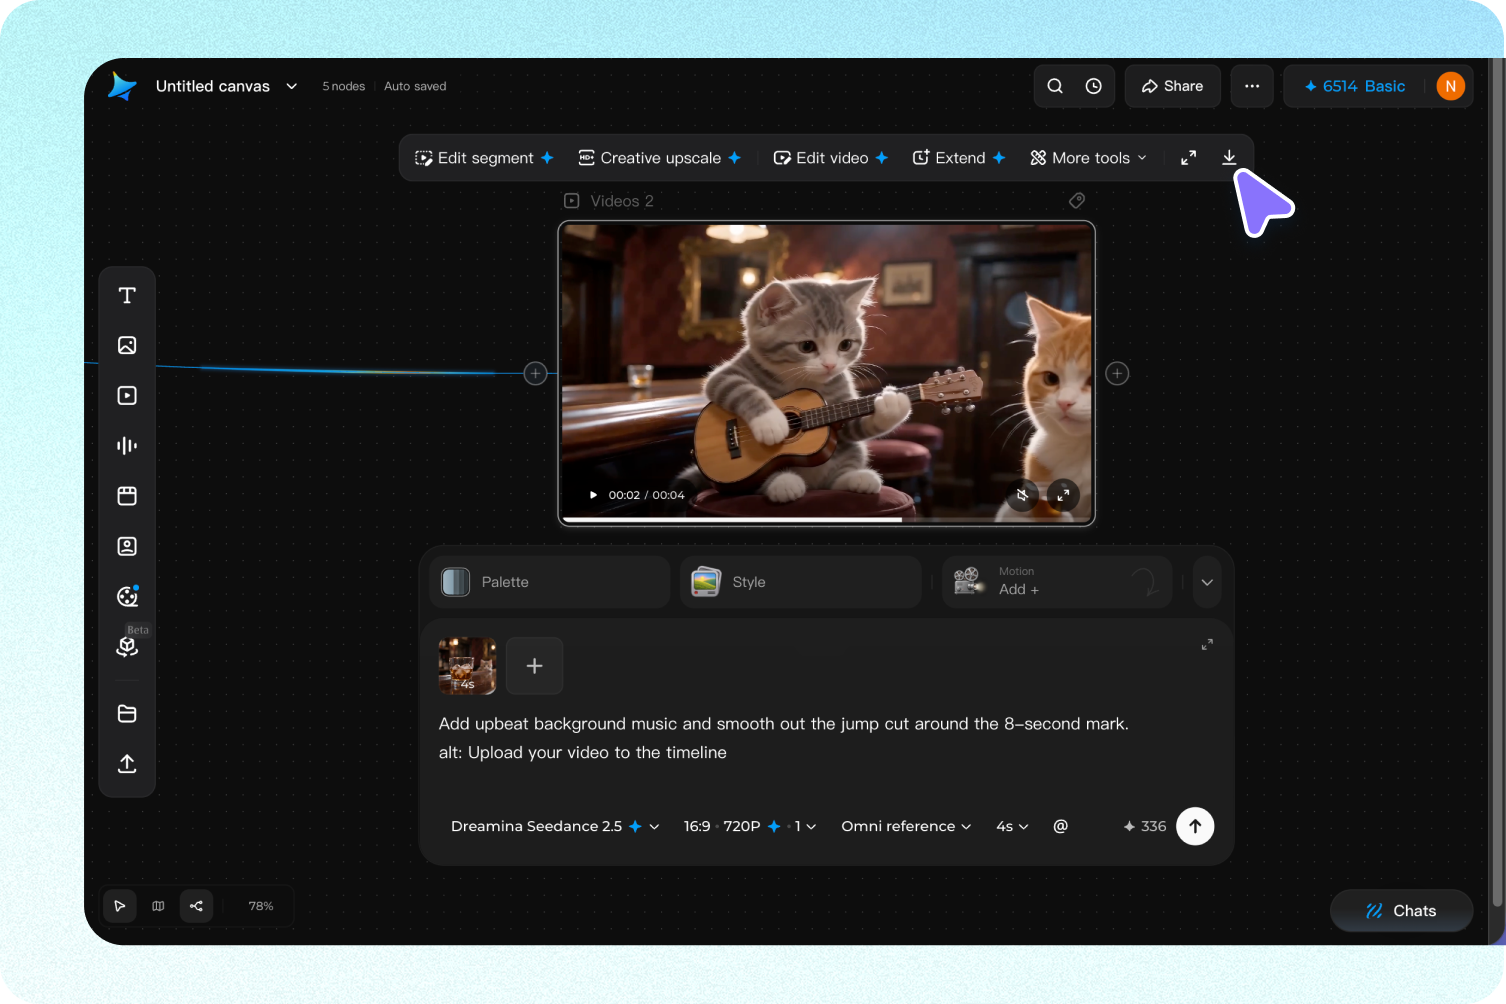Click the @ mention icon in prompt bar
Viewport: 1506px width, 1004px height.
1061,826
